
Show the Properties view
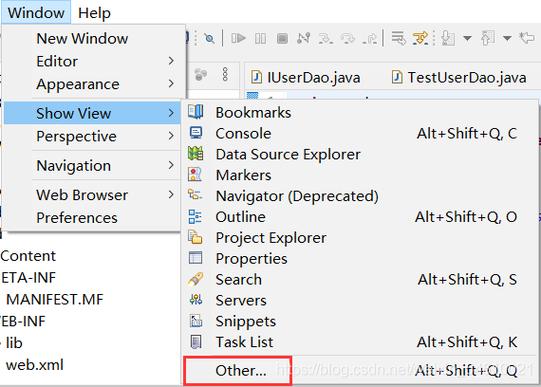[360, 258]
